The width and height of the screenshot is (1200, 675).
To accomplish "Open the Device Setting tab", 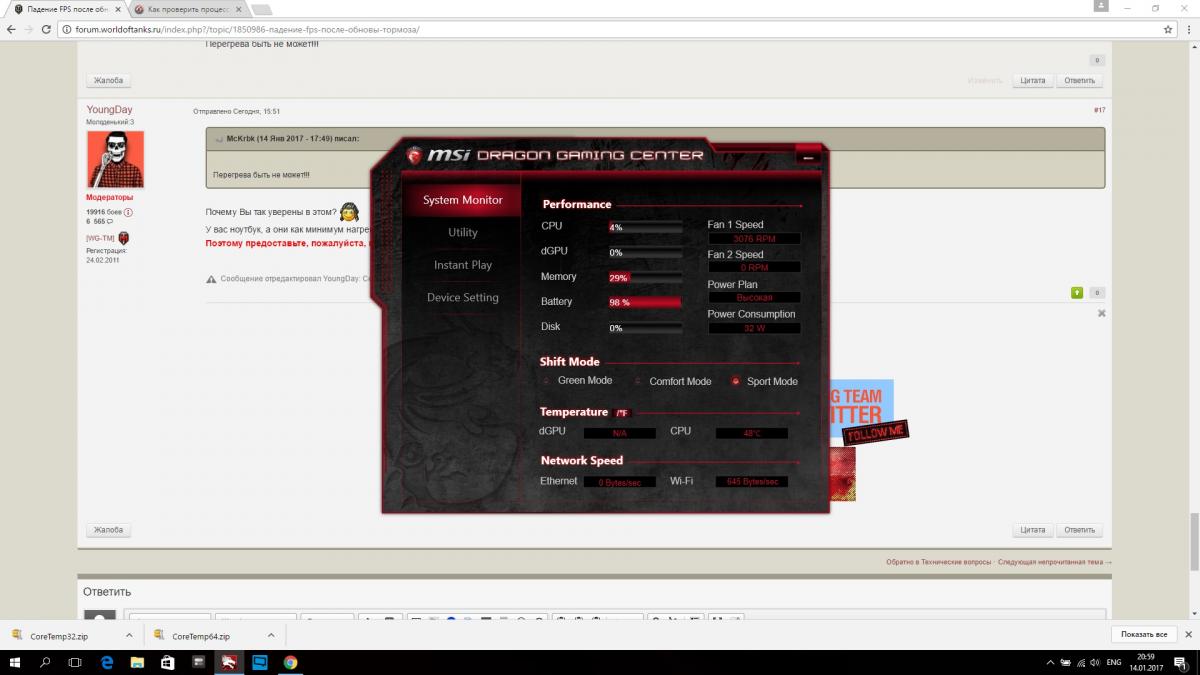I will pos(462,298).
